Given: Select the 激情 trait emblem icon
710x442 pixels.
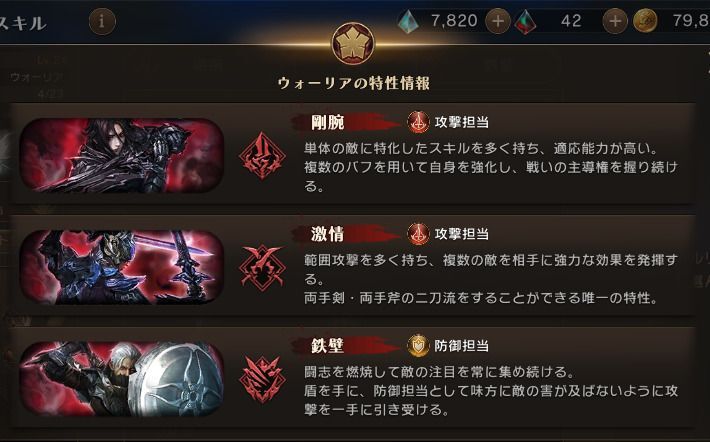Looking at the screenshot, I should tap(262, 268).
